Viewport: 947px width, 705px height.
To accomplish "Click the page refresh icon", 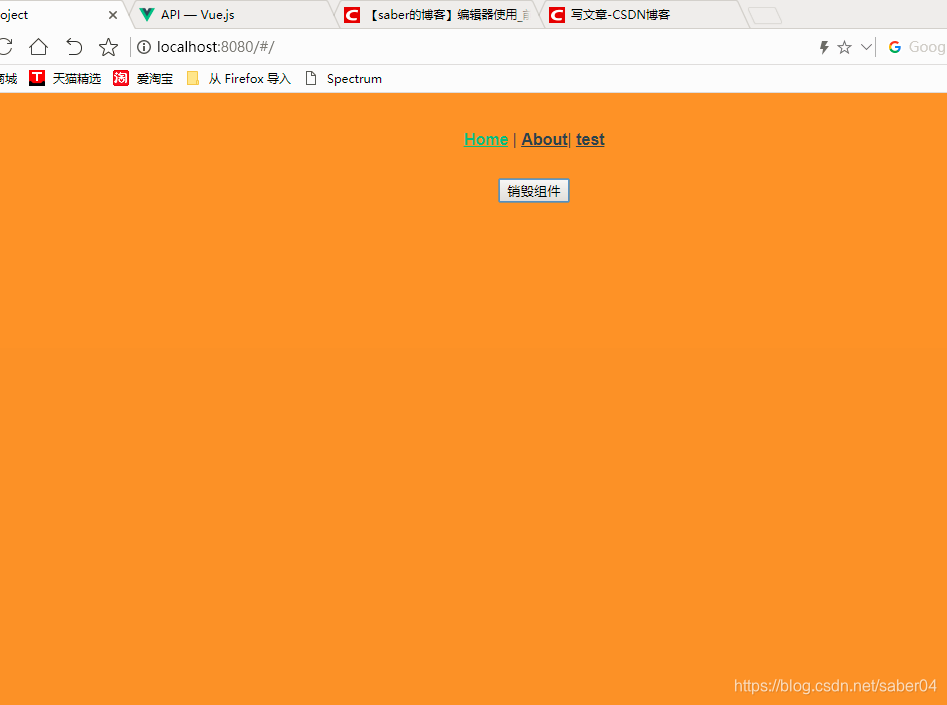I will click(5, 46).
